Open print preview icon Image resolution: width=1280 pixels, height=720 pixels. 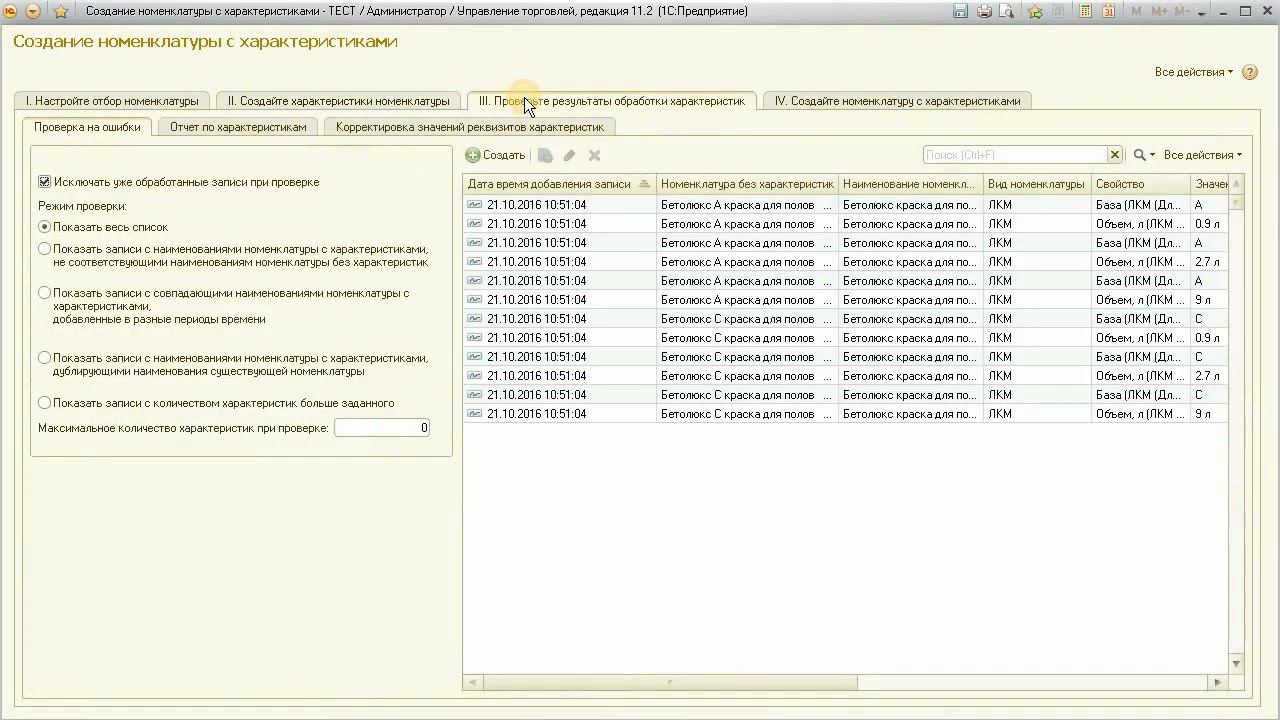[1007, 12]
